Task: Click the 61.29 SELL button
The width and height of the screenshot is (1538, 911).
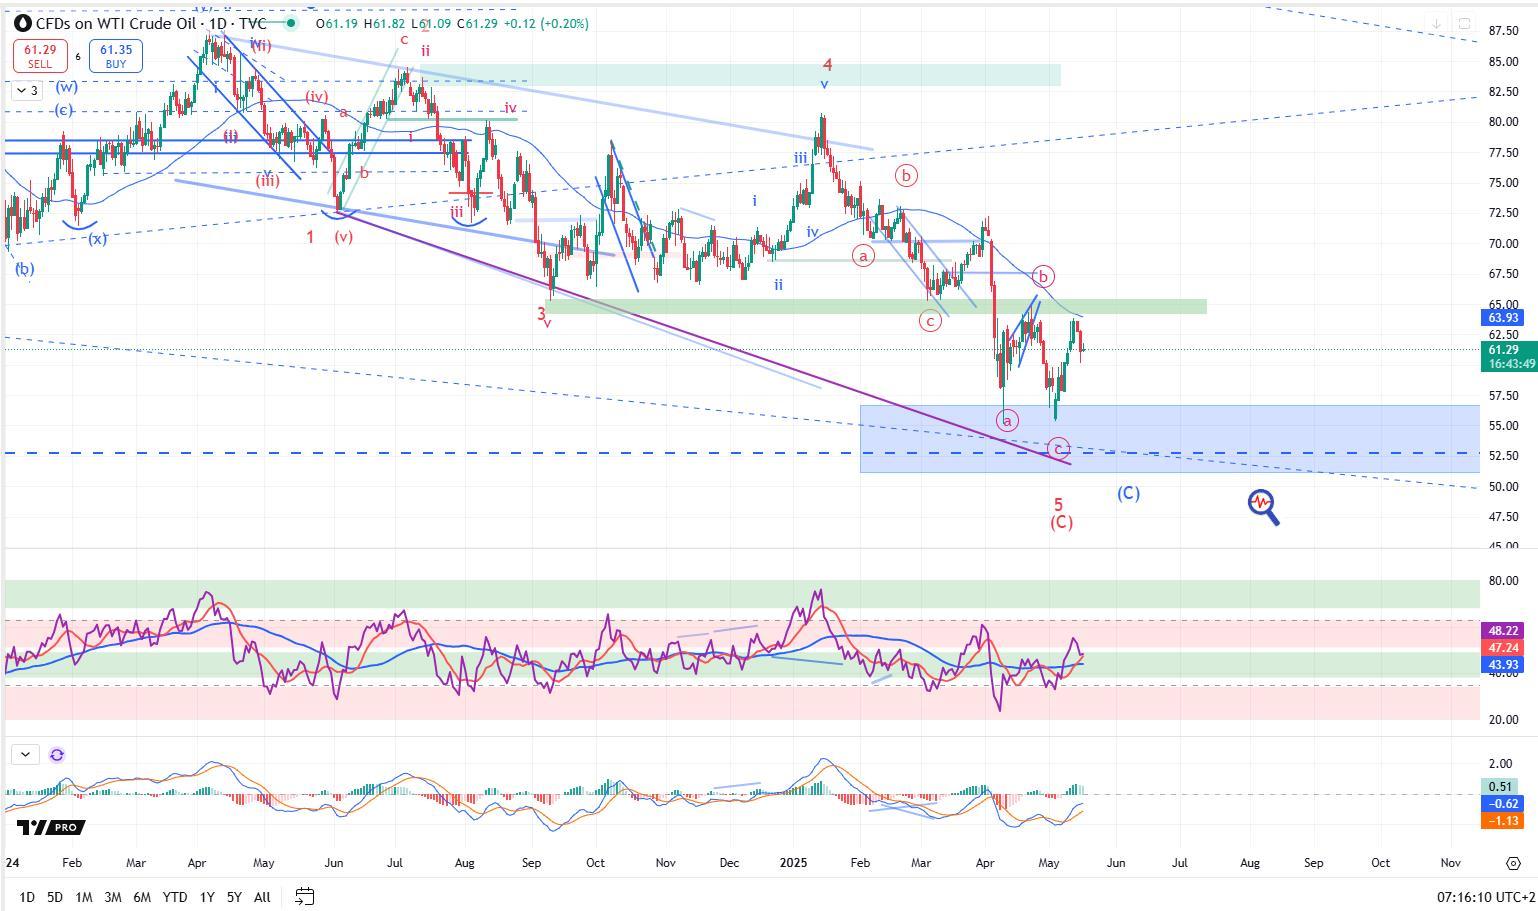Action: (x=40, y=56)
